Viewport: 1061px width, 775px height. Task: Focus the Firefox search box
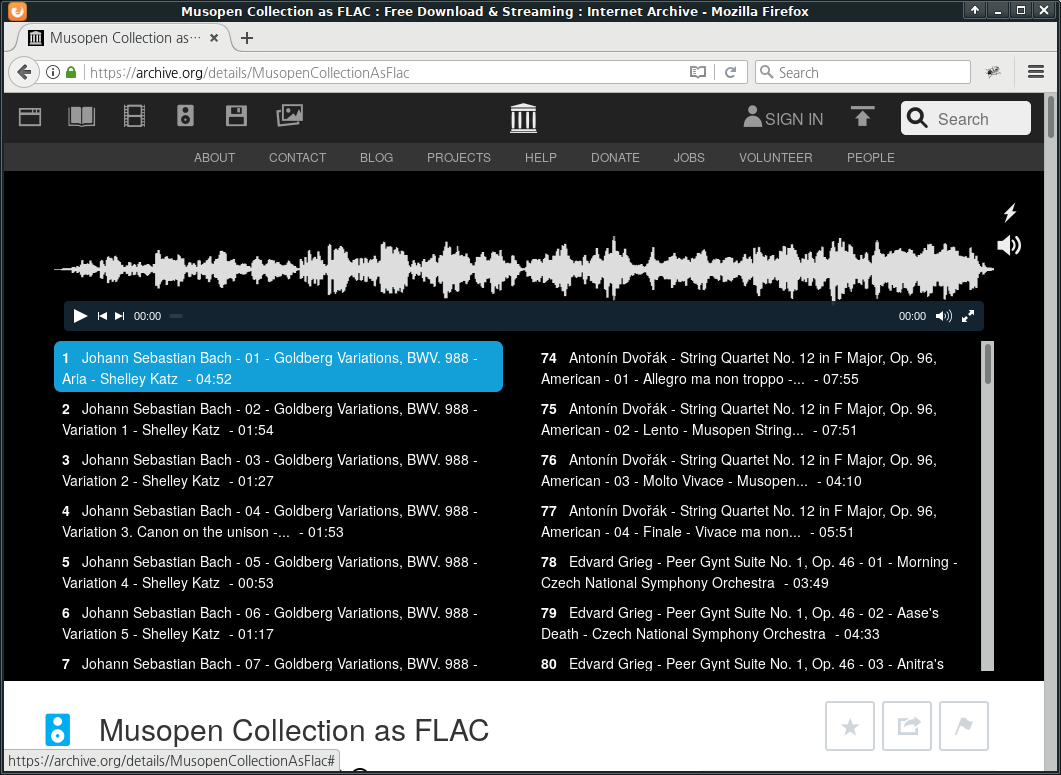pyautogui.click(x=863, y=72)
